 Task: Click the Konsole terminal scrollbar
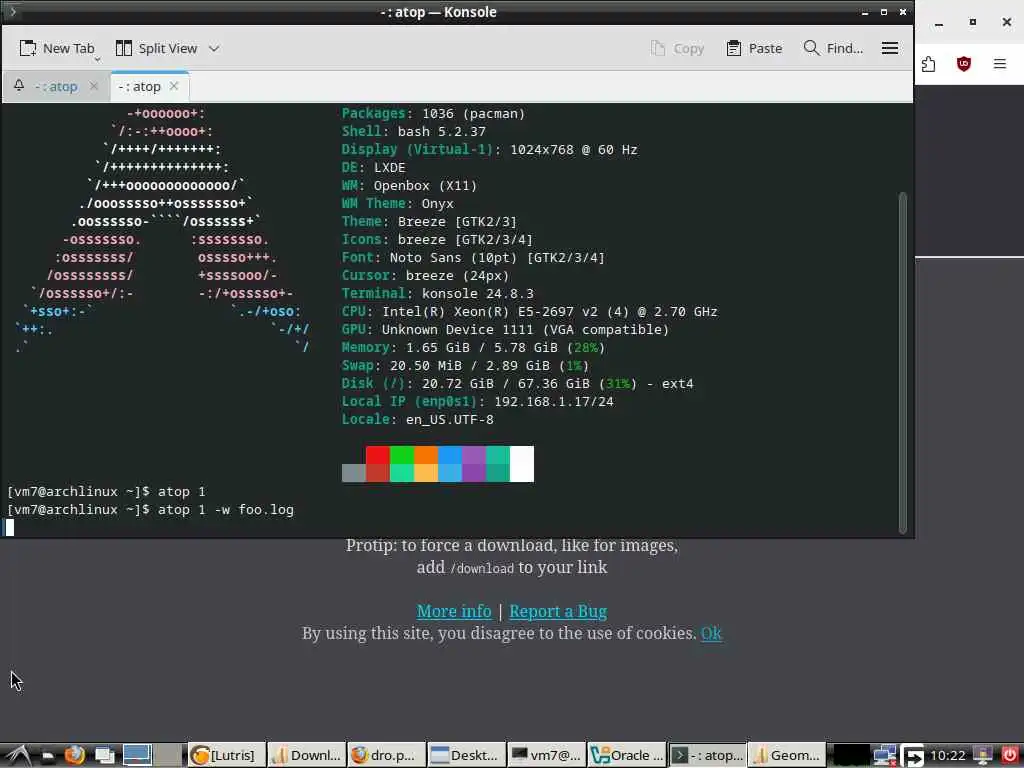903,362
